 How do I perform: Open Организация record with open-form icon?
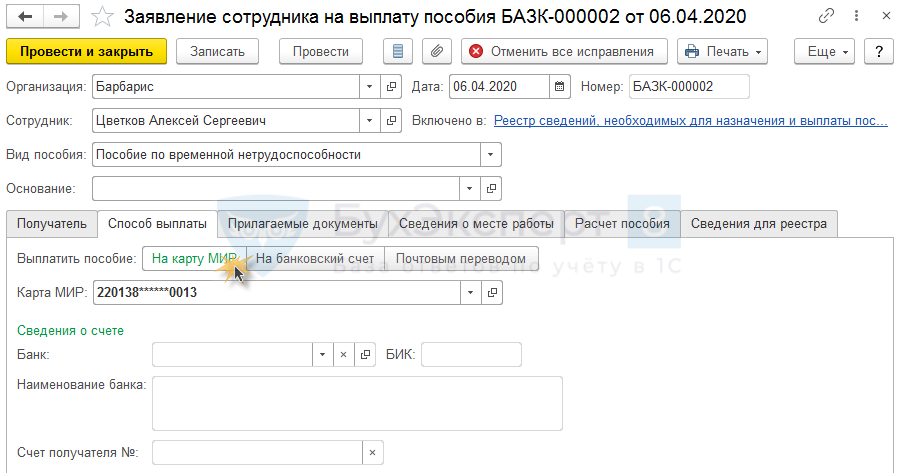coord(391,87)
